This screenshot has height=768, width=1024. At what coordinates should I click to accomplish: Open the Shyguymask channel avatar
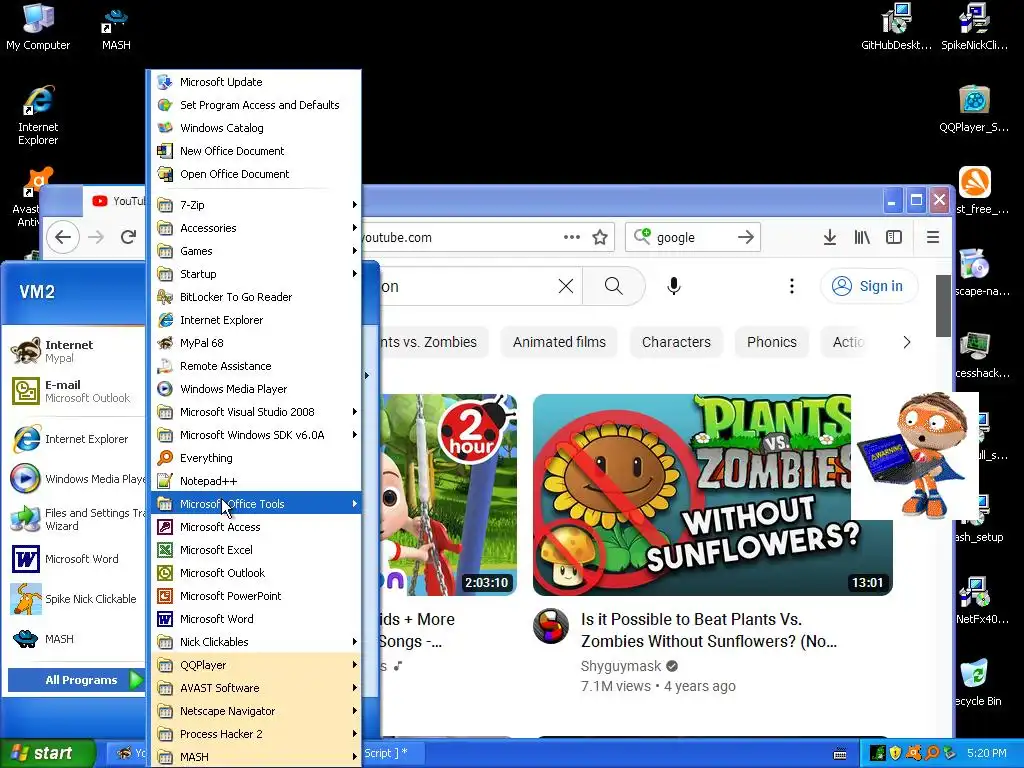551,626
